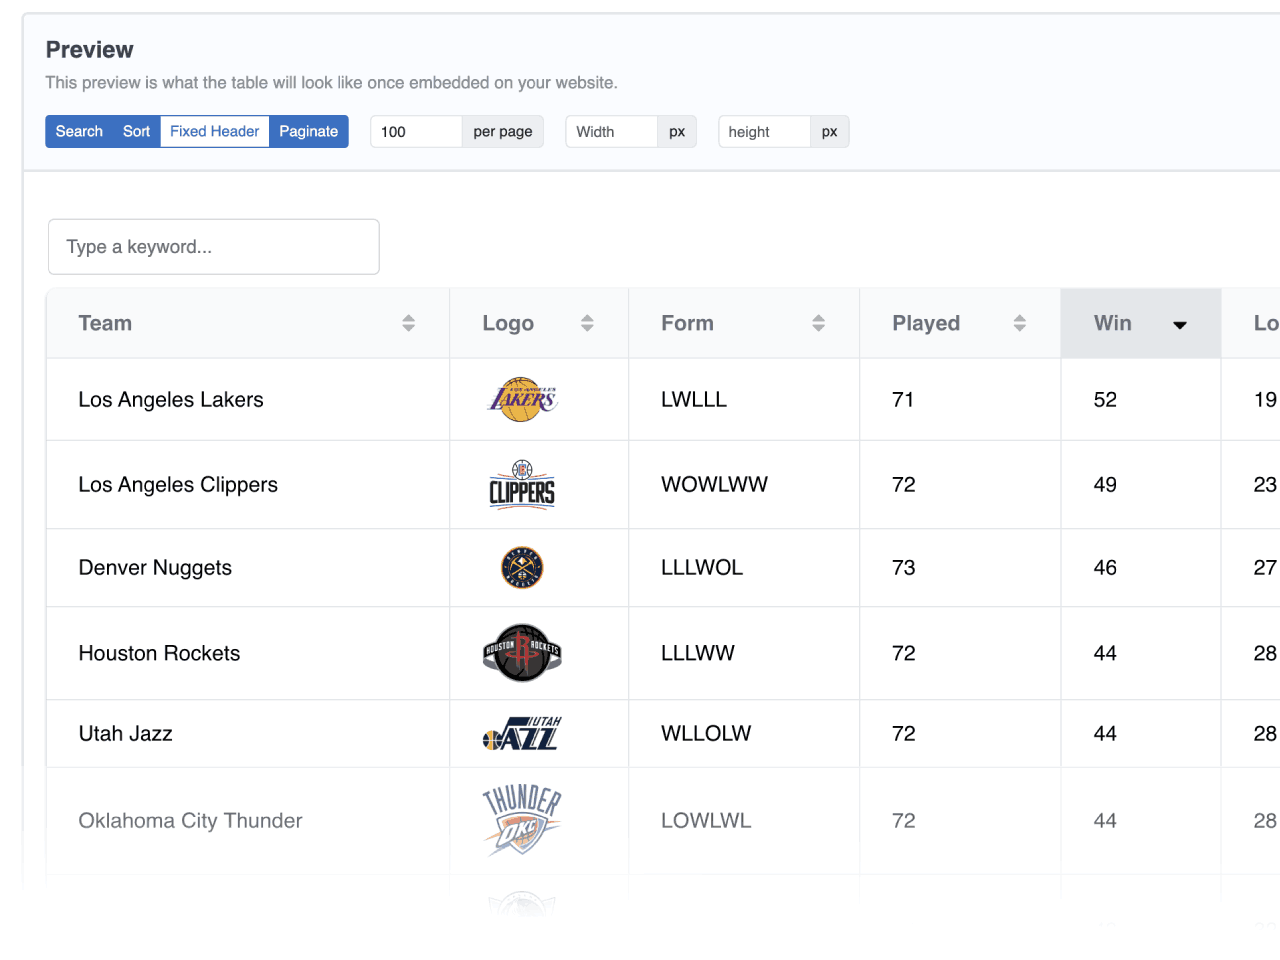Select the Los Angeles Lakers team name
1280x960 pixels.
tap(171, 400)
